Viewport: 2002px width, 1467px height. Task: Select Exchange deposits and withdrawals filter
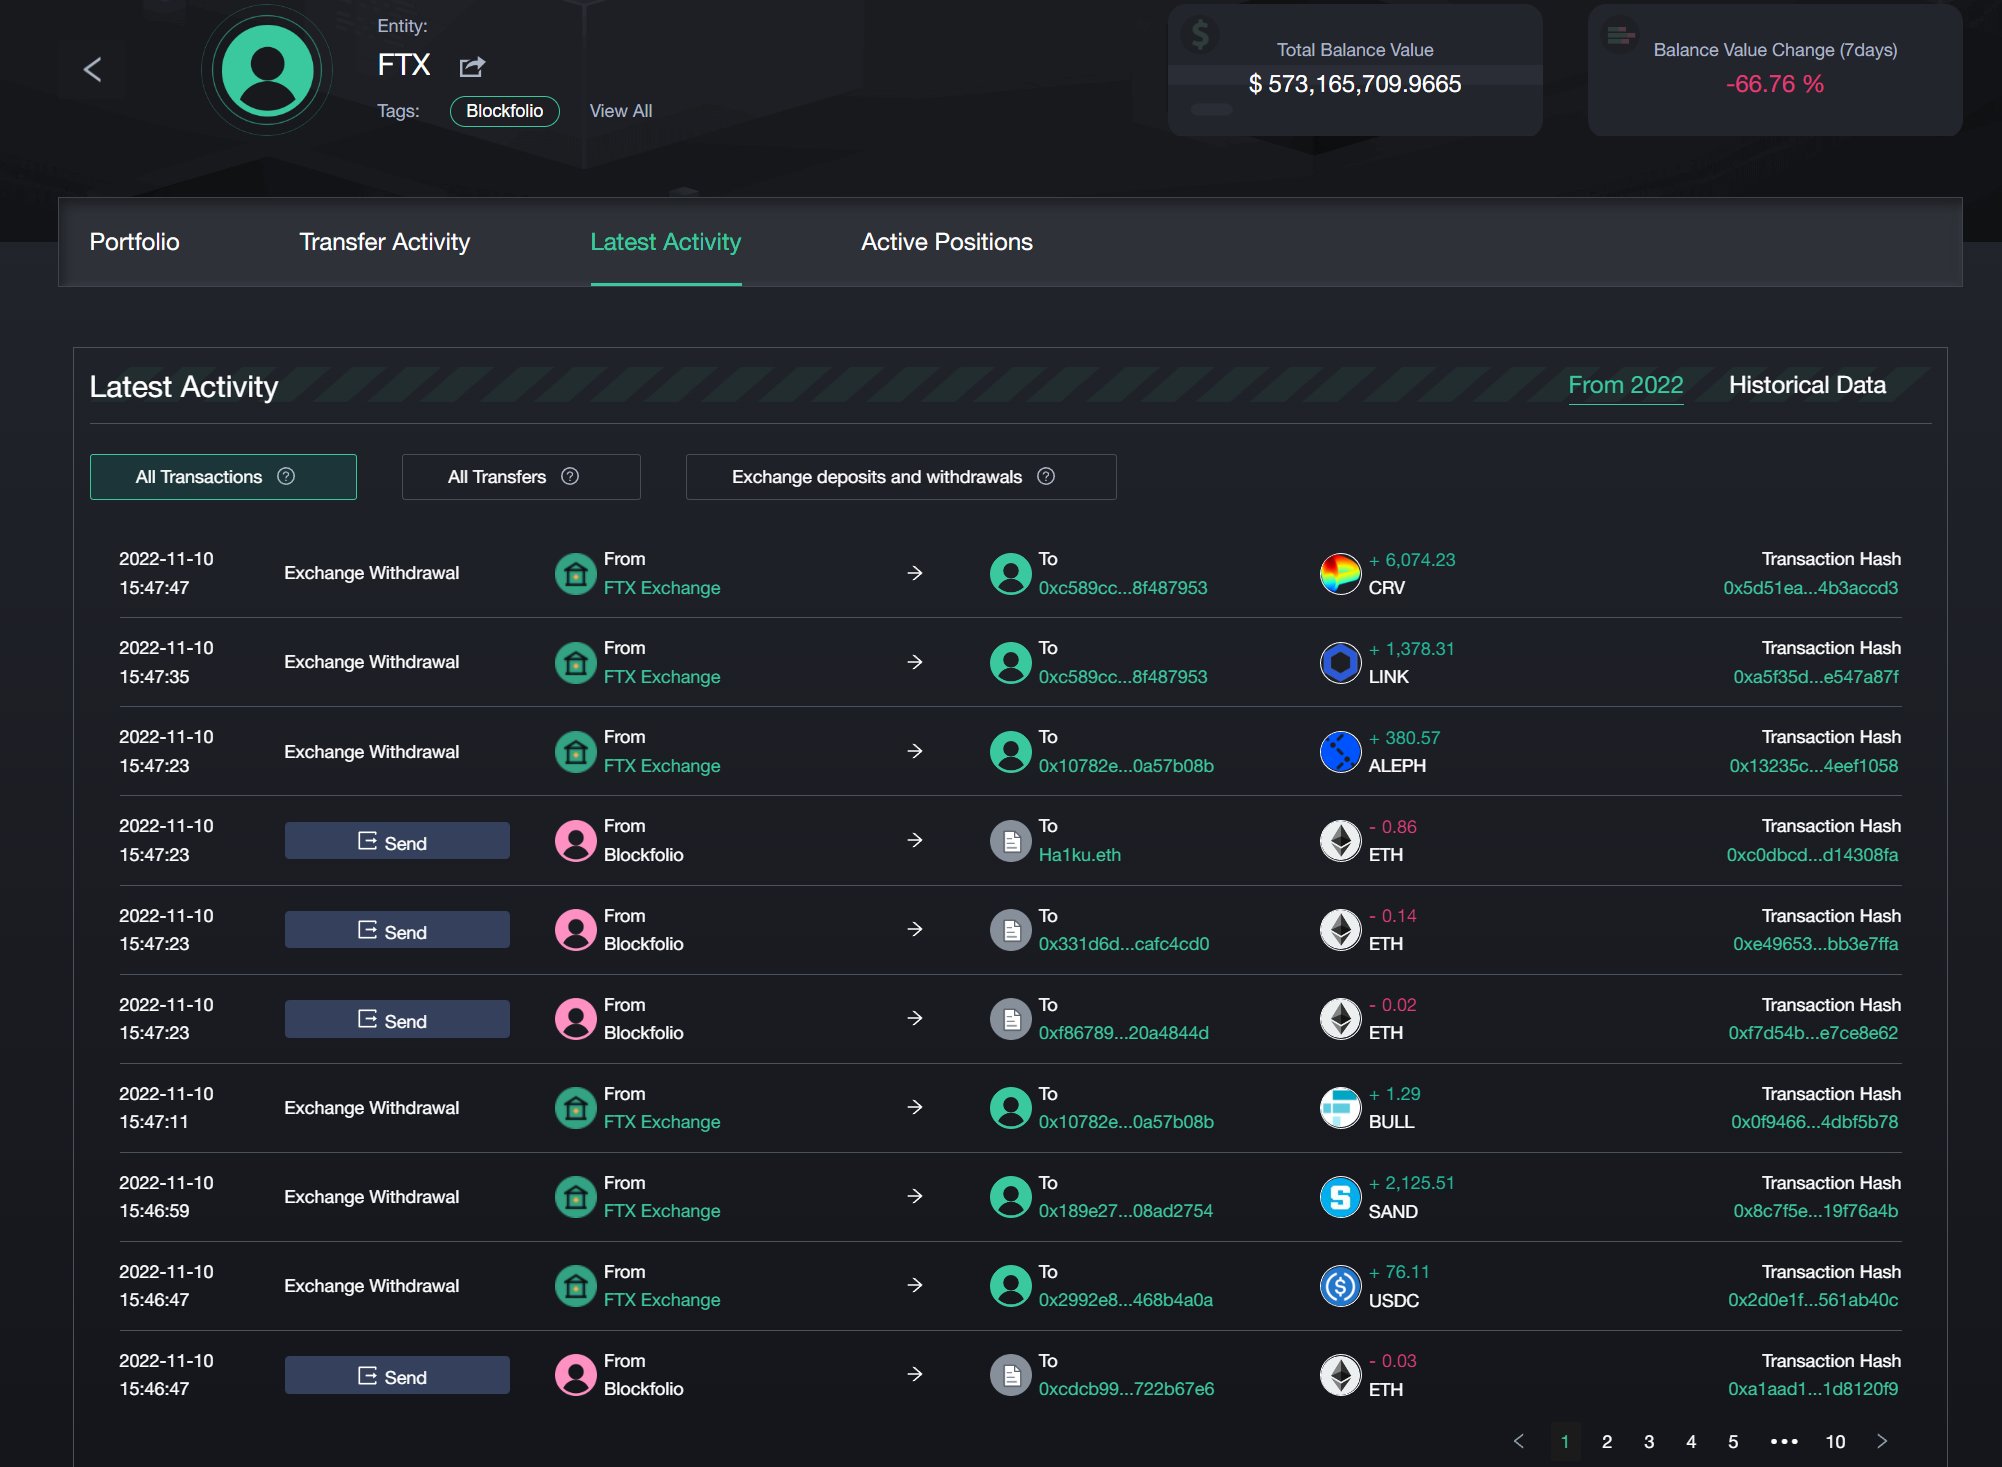tap(877, 477)
